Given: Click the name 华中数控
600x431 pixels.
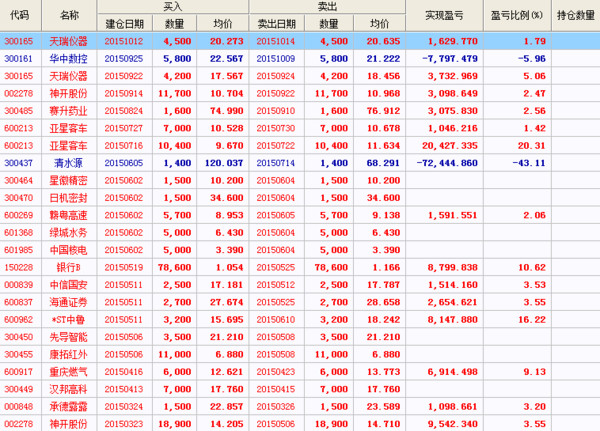Looking at the screenshot, I should tap(68, 59).
